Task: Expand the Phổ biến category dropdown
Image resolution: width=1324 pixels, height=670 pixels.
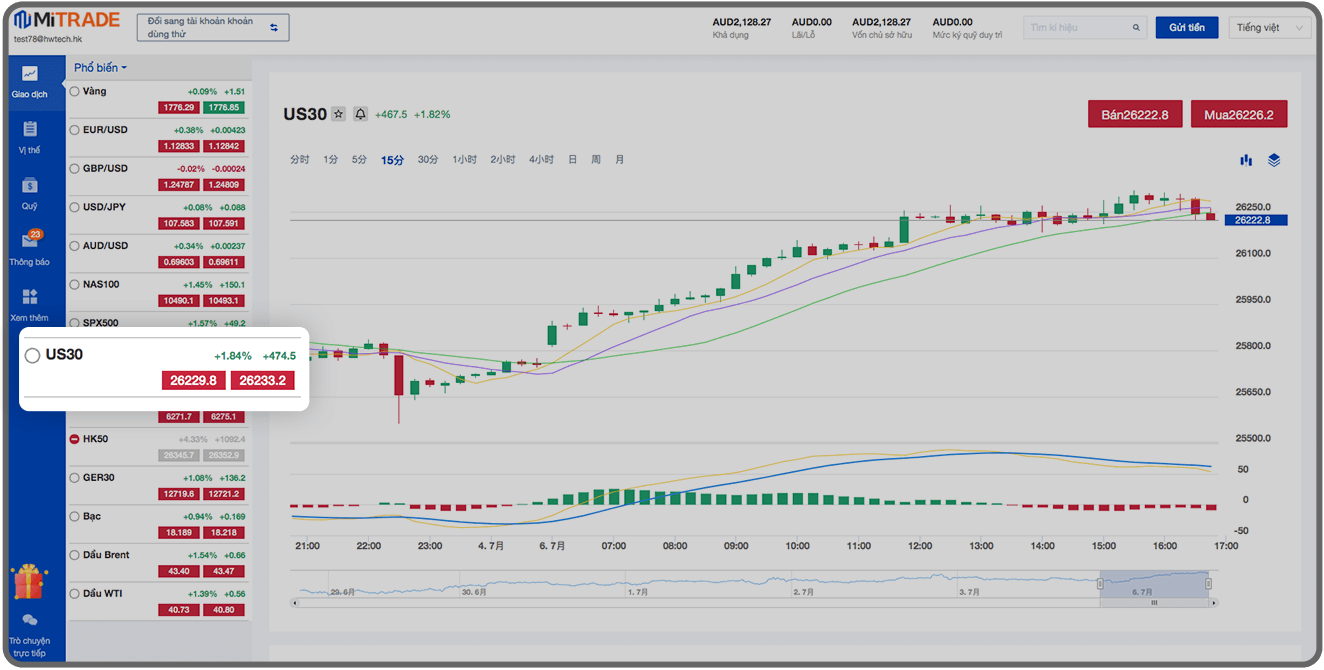Action: (100, 68)
